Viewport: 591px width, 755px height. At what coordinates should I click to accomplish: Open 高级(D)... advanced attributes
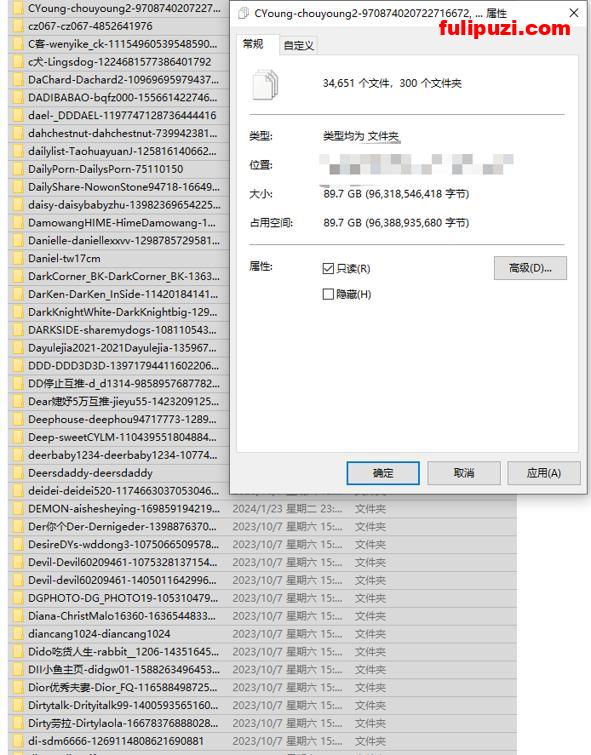click(530, 268)
